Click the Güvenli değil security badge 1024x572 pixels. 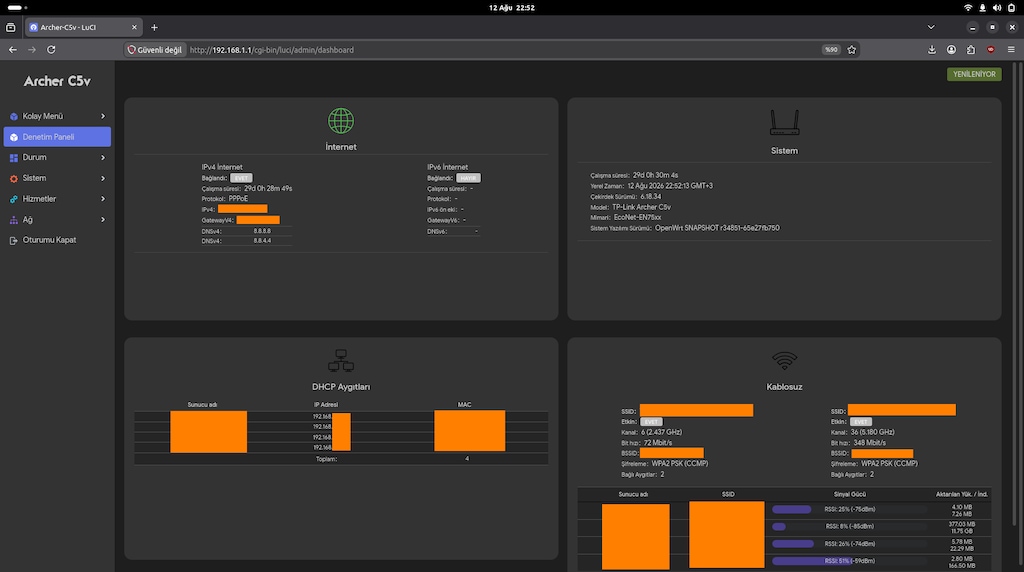[155, 50]
